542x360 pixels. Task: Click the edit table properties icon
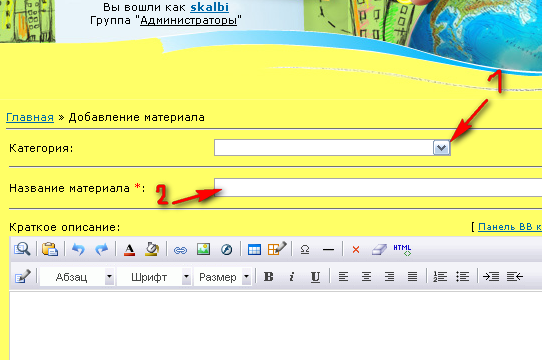pyautogui.click(x=277, y=249)
